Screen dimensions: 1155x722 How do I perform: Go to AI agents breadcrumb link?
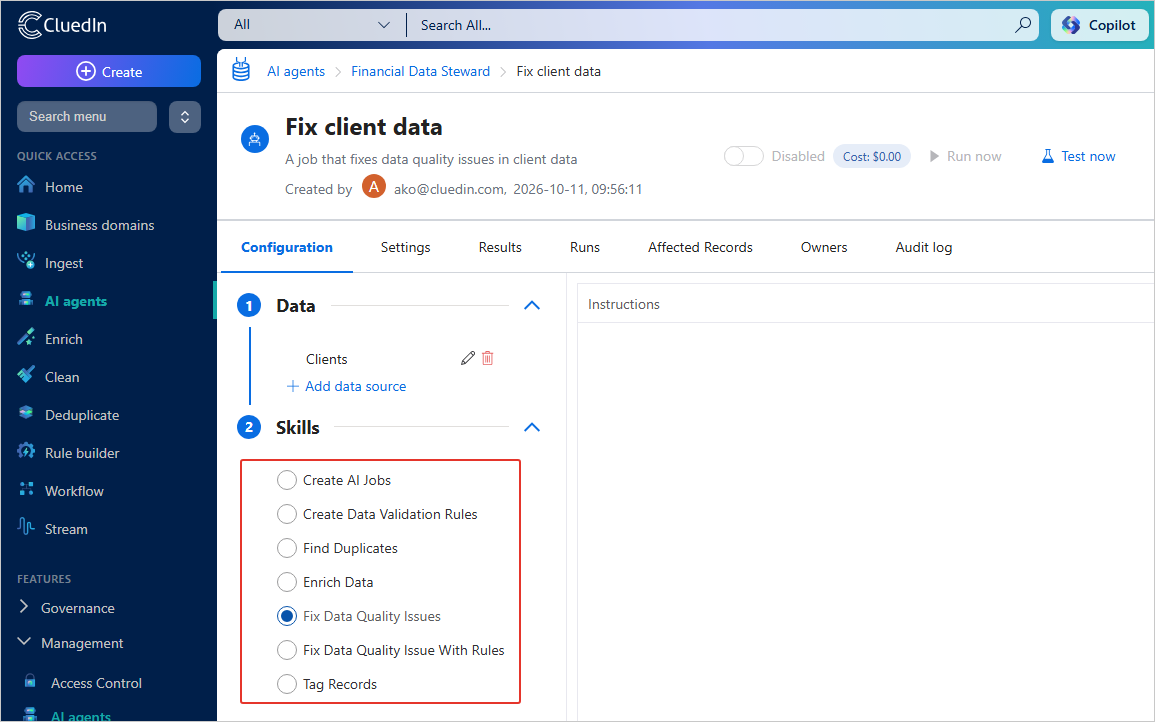295,71
